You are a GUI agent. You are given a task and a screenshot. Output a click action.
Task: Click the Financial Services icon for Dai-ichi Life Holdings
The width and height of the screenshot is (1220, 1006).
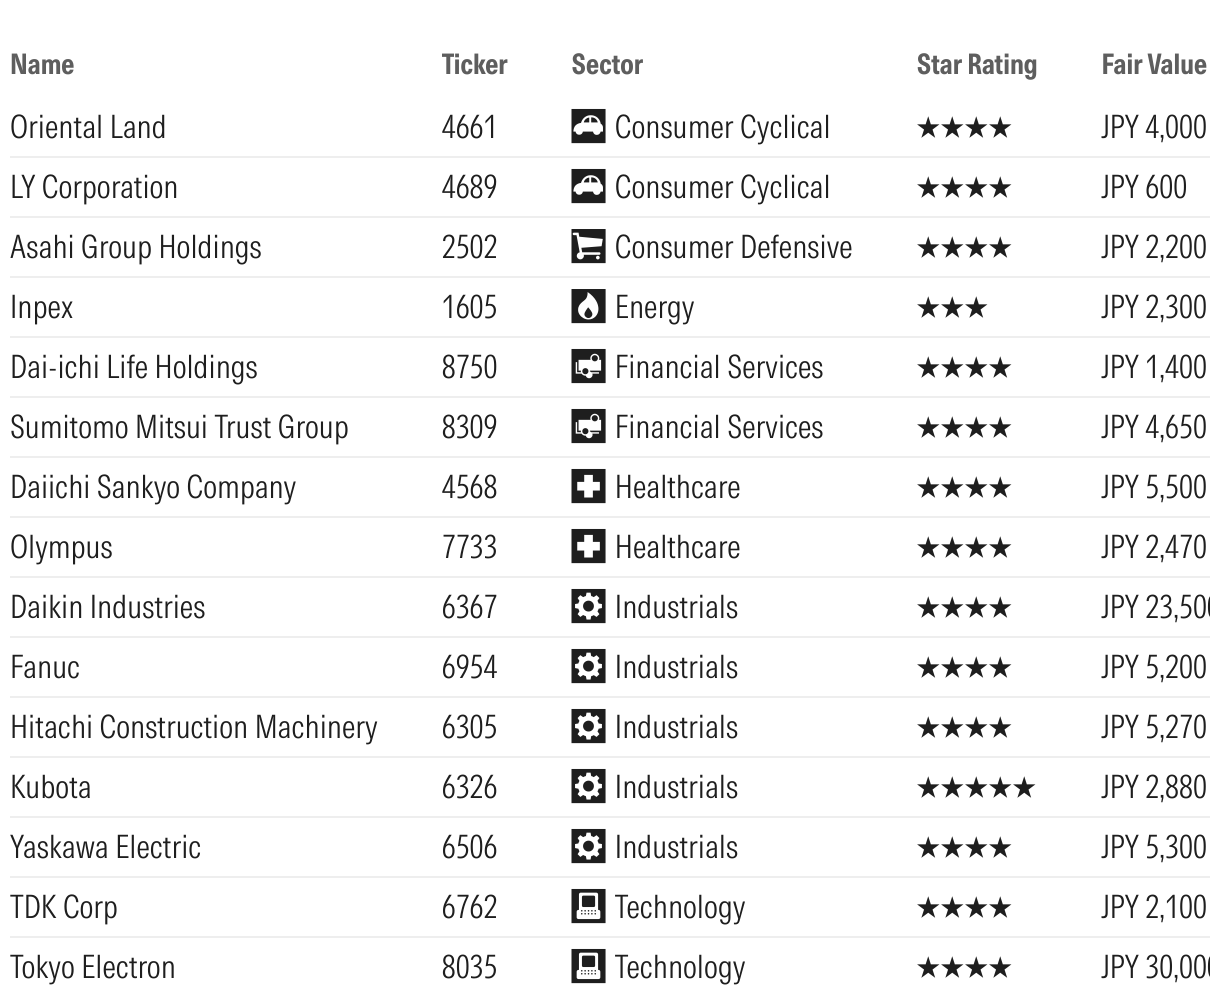point(588,367)
